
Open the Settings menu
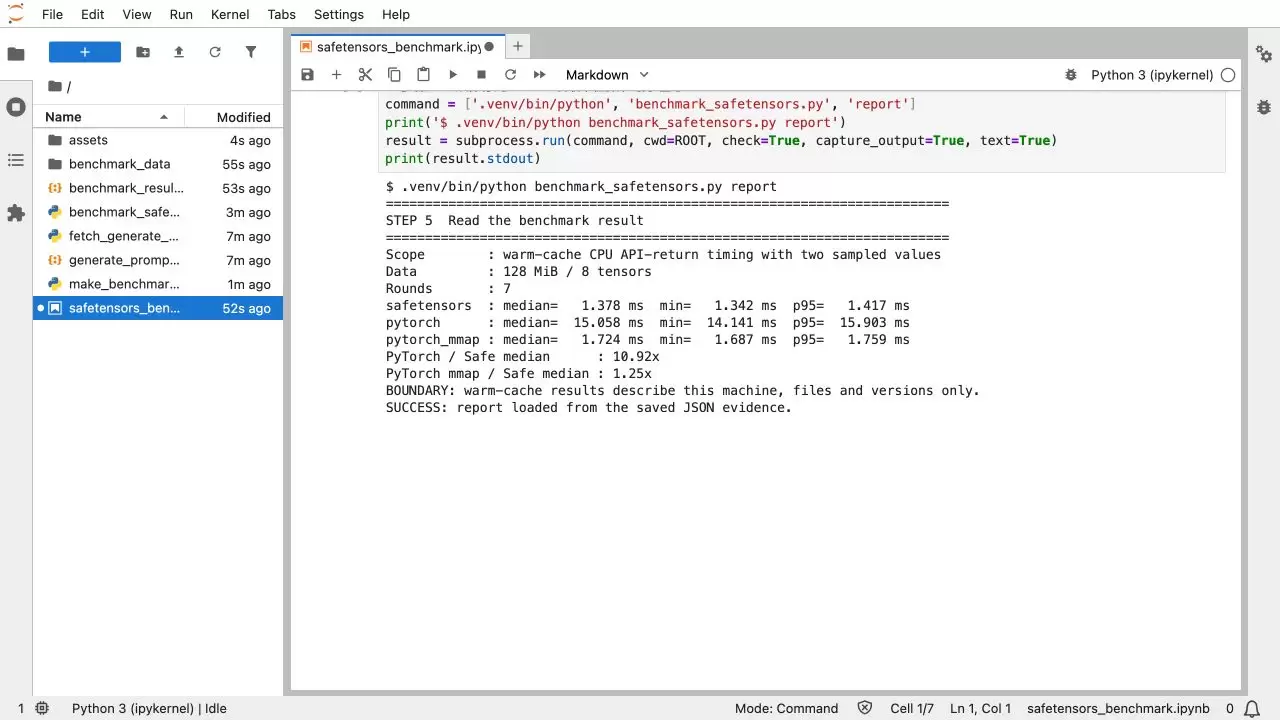(338, 14)
